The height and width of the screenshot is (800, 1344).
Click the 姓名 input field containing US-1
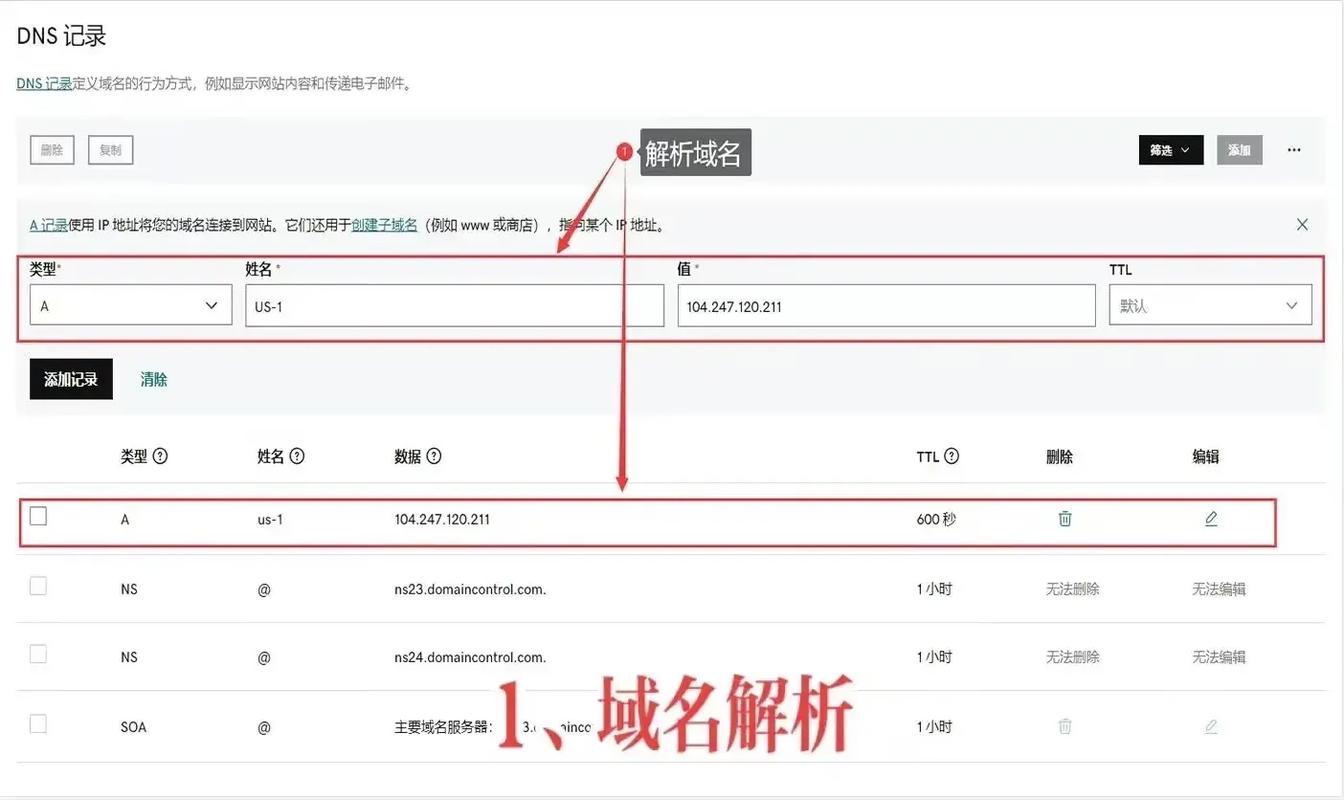pyautogui.click(x=454, y=306)
